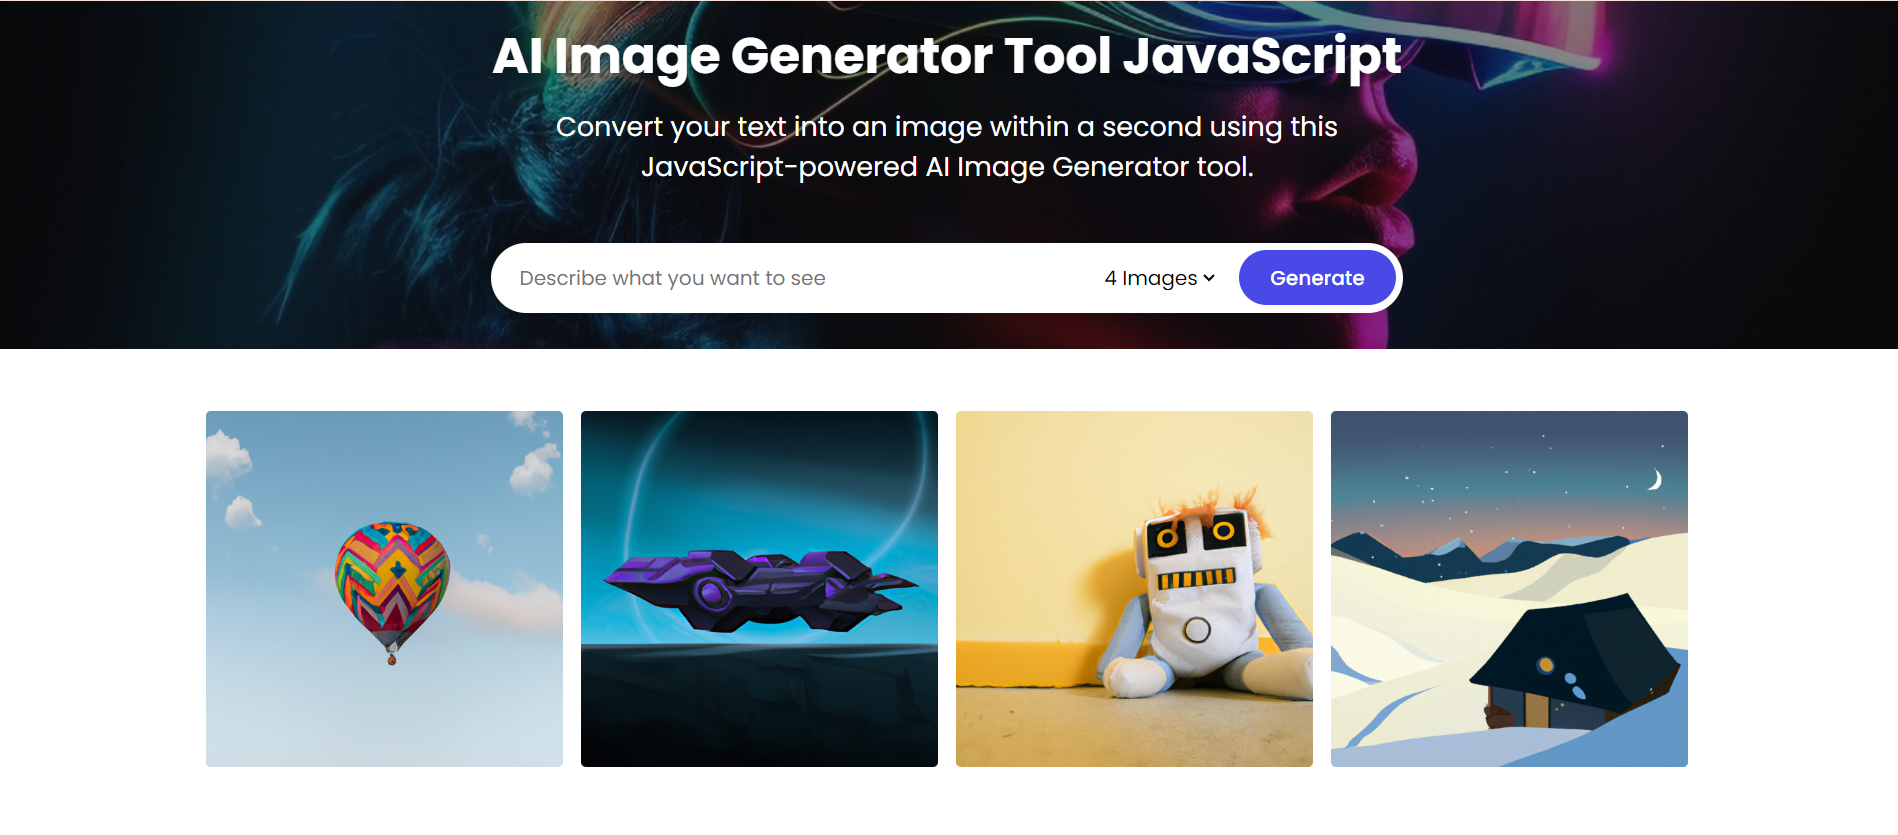Click the Generate button
Viewport: 1898px width, 835px height.
point(1317,278)
